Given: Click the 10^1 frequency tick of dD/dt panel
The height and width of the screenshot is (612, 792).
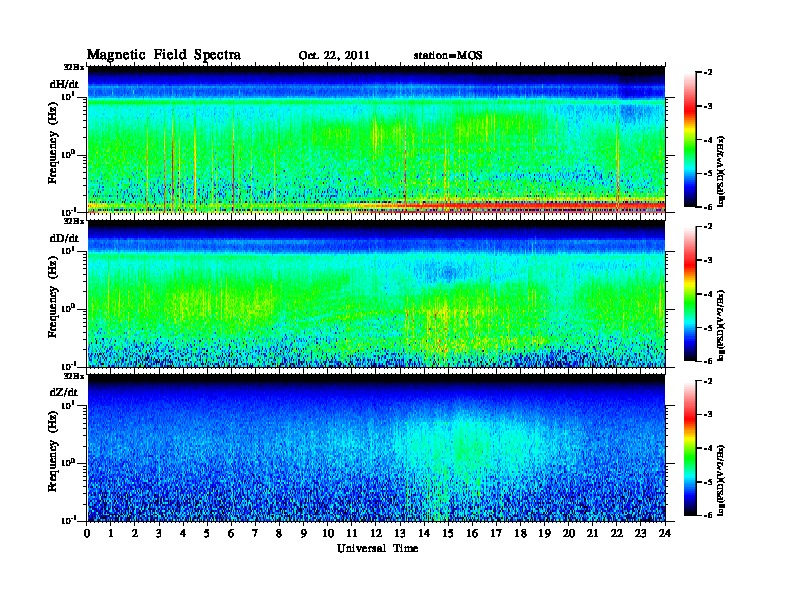Looking at the screenshot, I should [x=68, y=250].
